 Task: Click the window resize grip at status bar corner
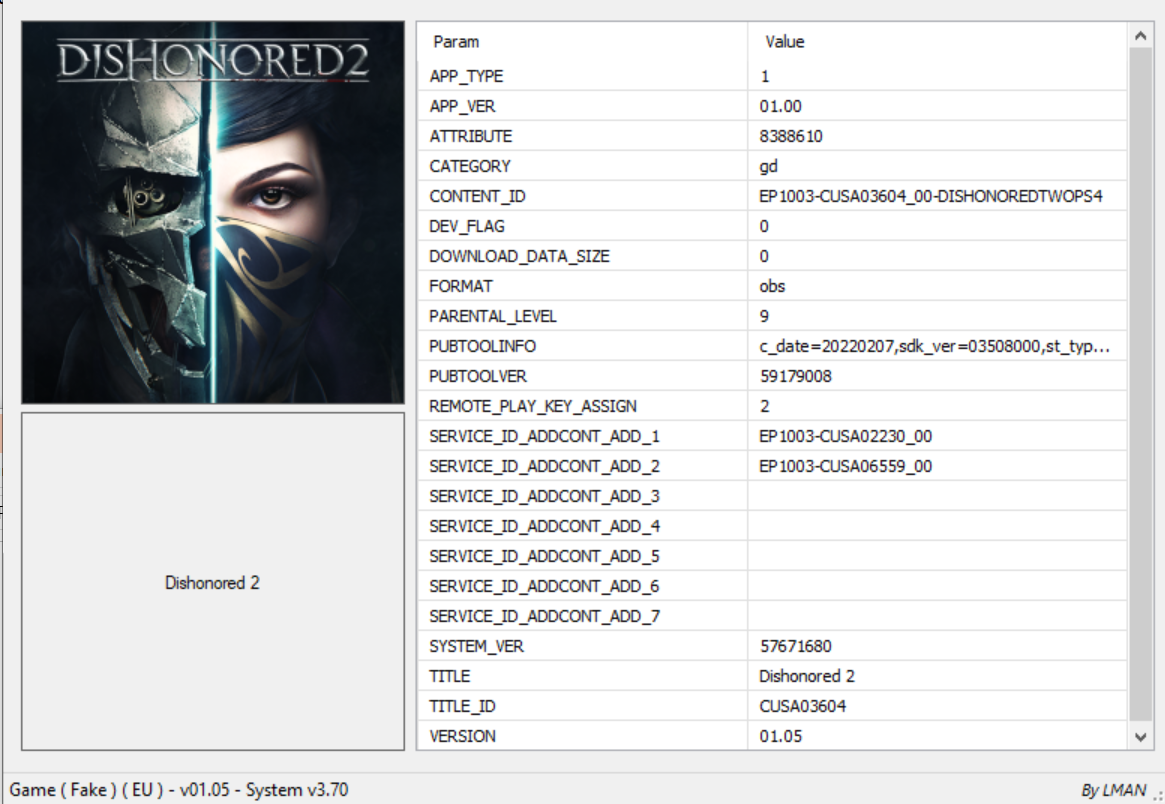coord(1157,796)
